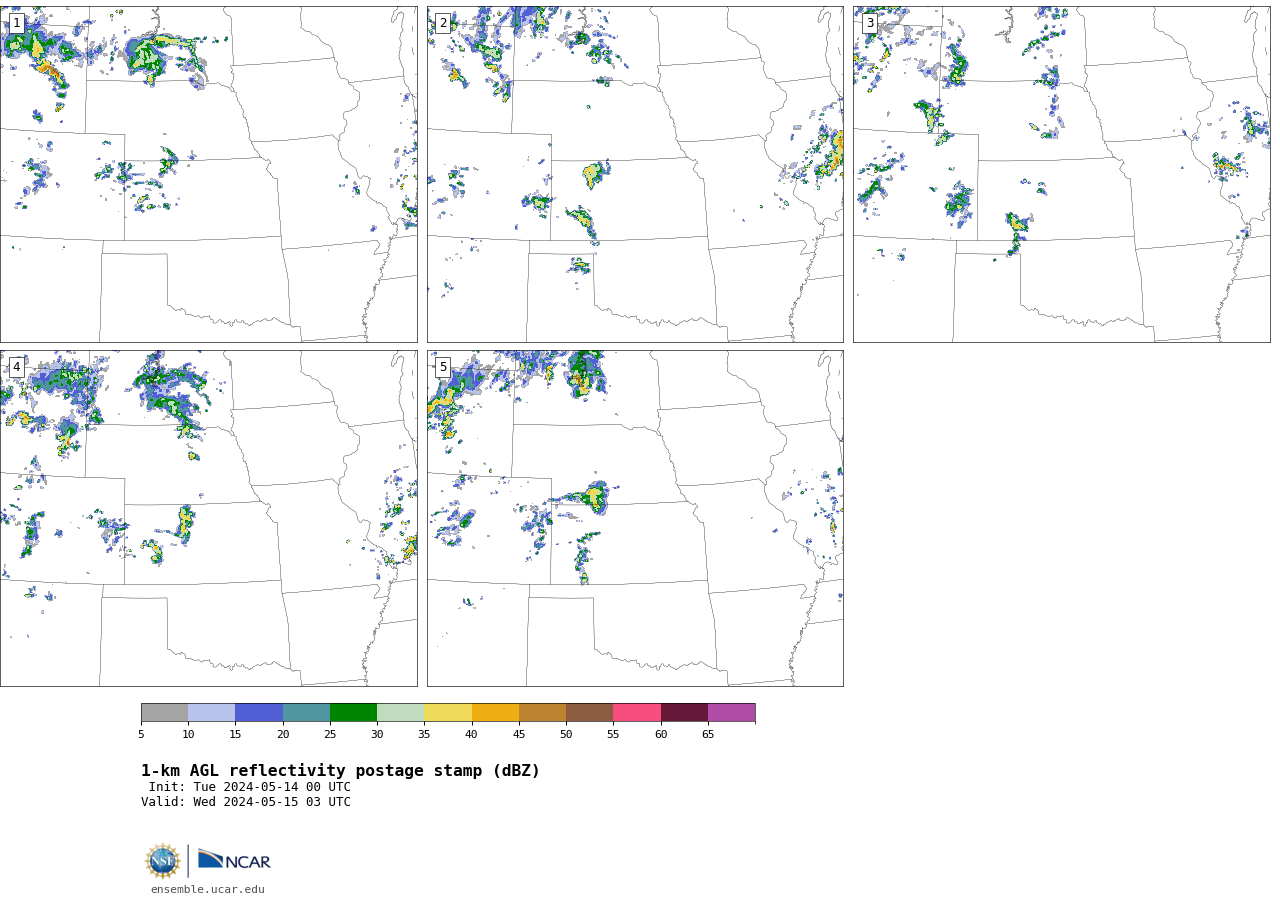Click the panel number 2 label box
Screen dimensions: 1280x901
click(443, 23)
